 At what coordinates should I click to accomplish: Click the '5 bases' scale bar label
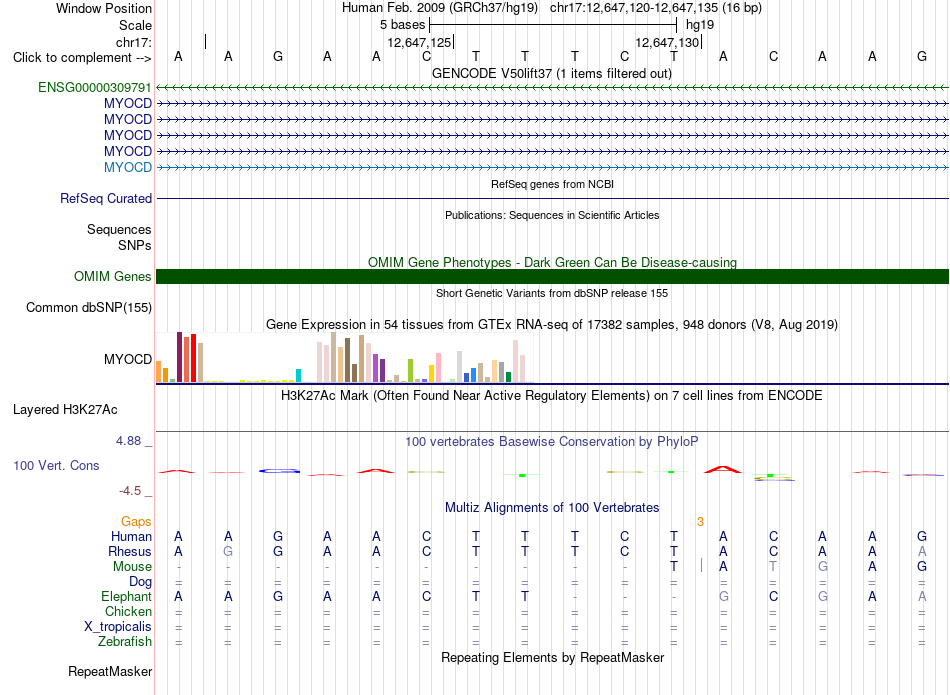coord(402,25)
